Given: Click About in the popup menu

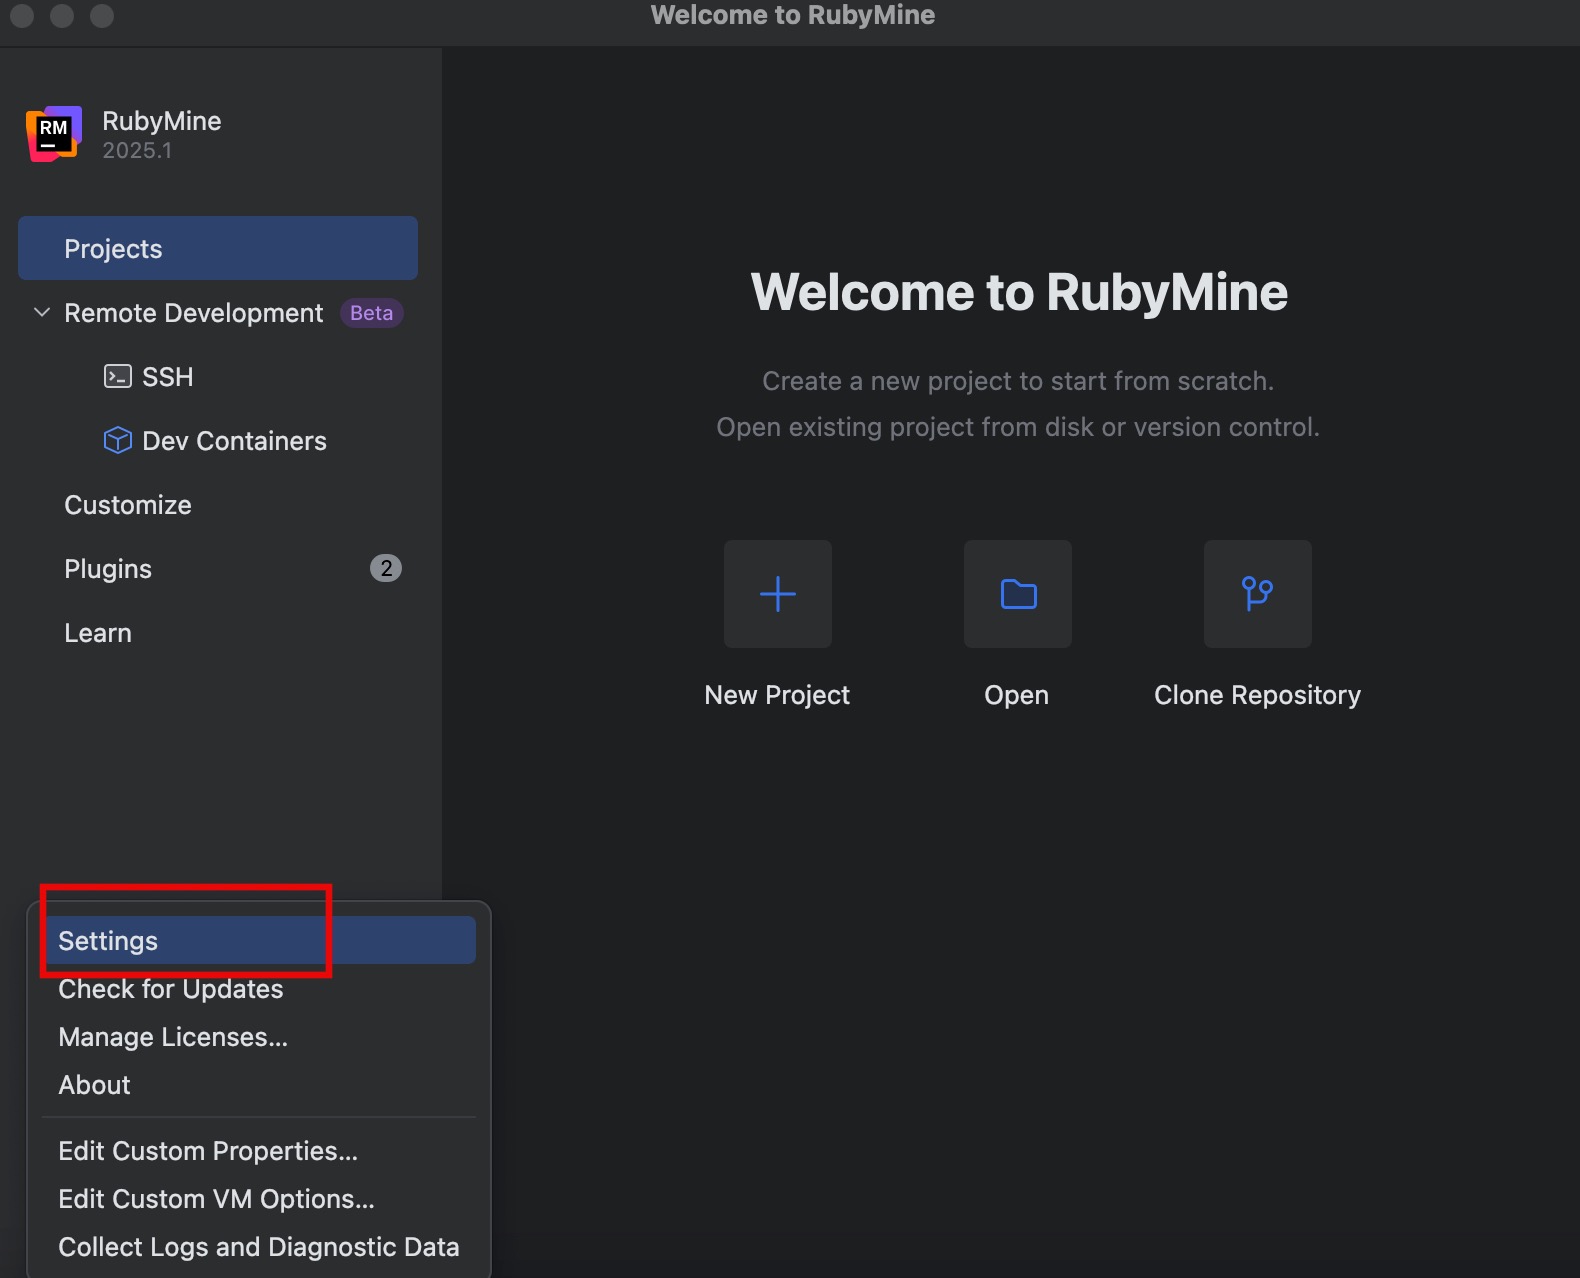Looking at the screenshot, I should point(95,1085).
